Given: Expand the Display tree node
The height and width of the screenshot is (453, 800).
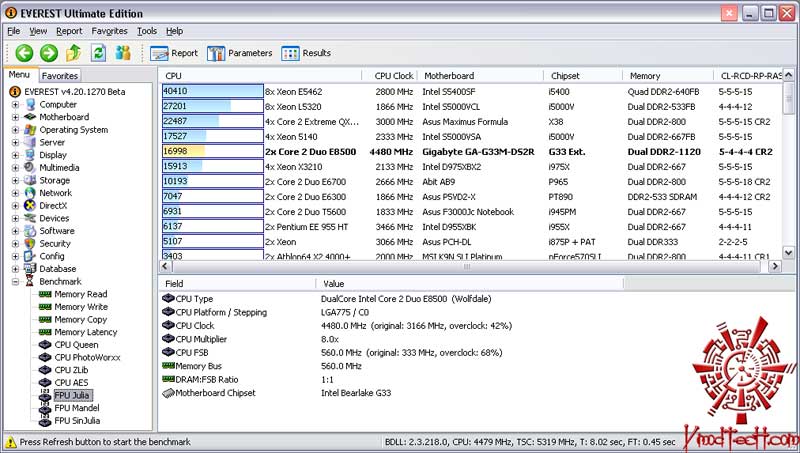Looking at the screenshot, I should tap(15, 155).
